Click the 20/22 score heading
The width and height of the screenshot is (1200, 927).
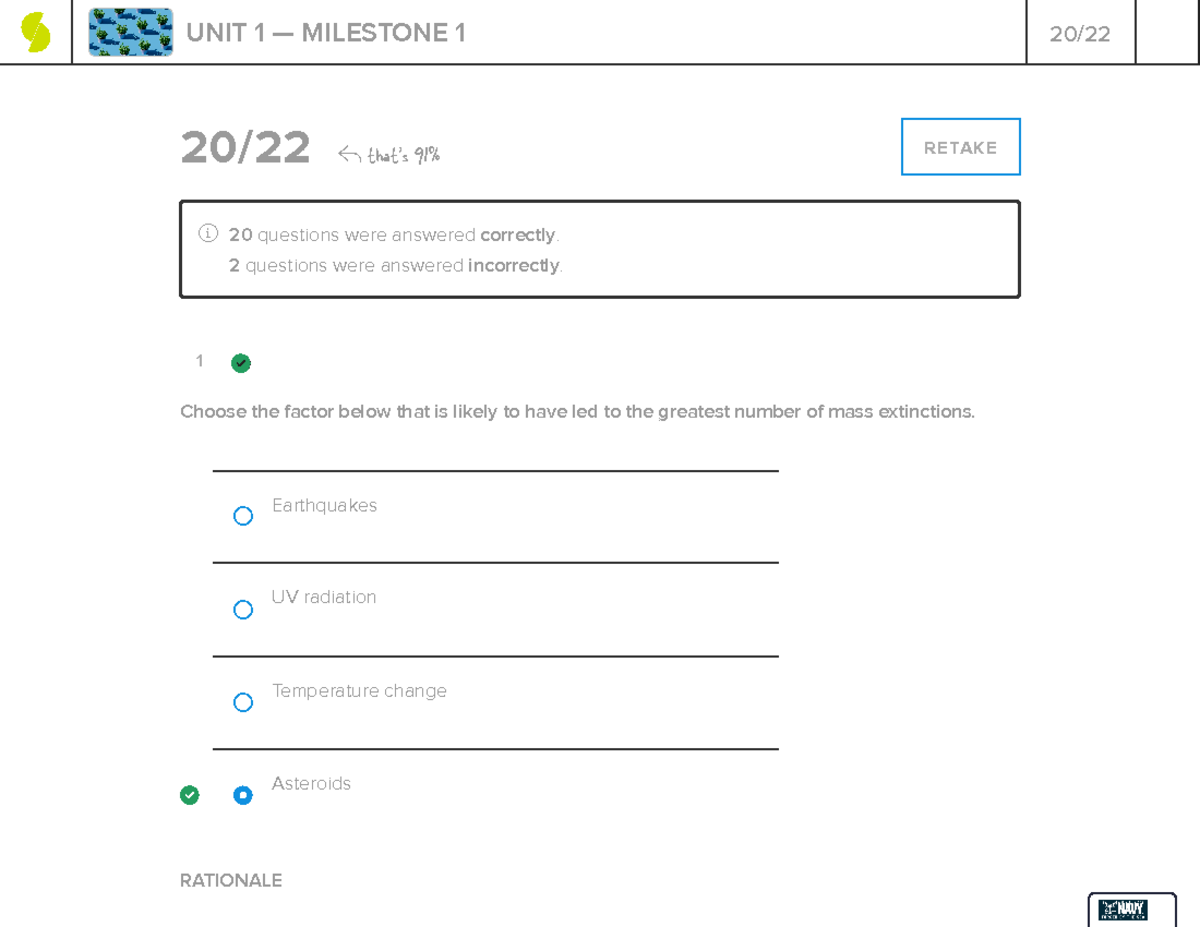pos(245,148)
